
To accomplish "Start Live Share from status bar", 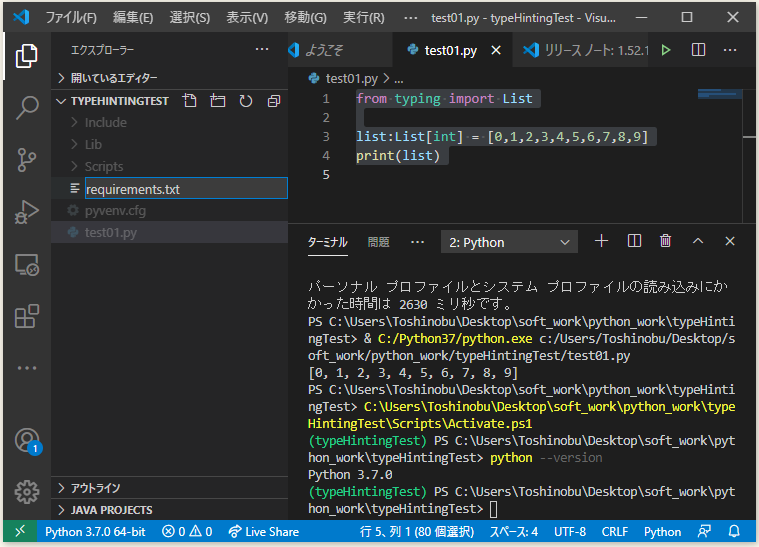I will [x=264, y=532].
